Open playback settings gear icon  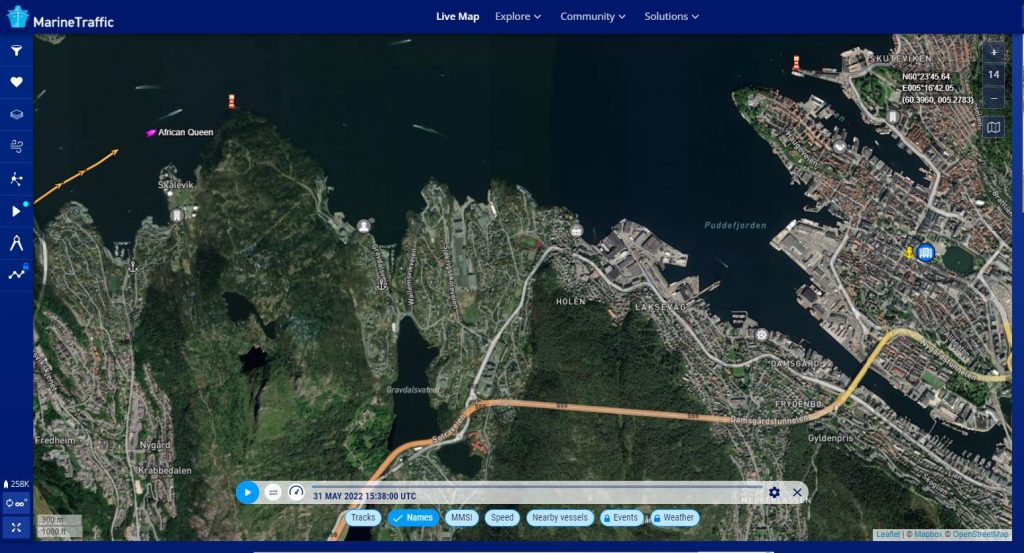pos(774,492)
